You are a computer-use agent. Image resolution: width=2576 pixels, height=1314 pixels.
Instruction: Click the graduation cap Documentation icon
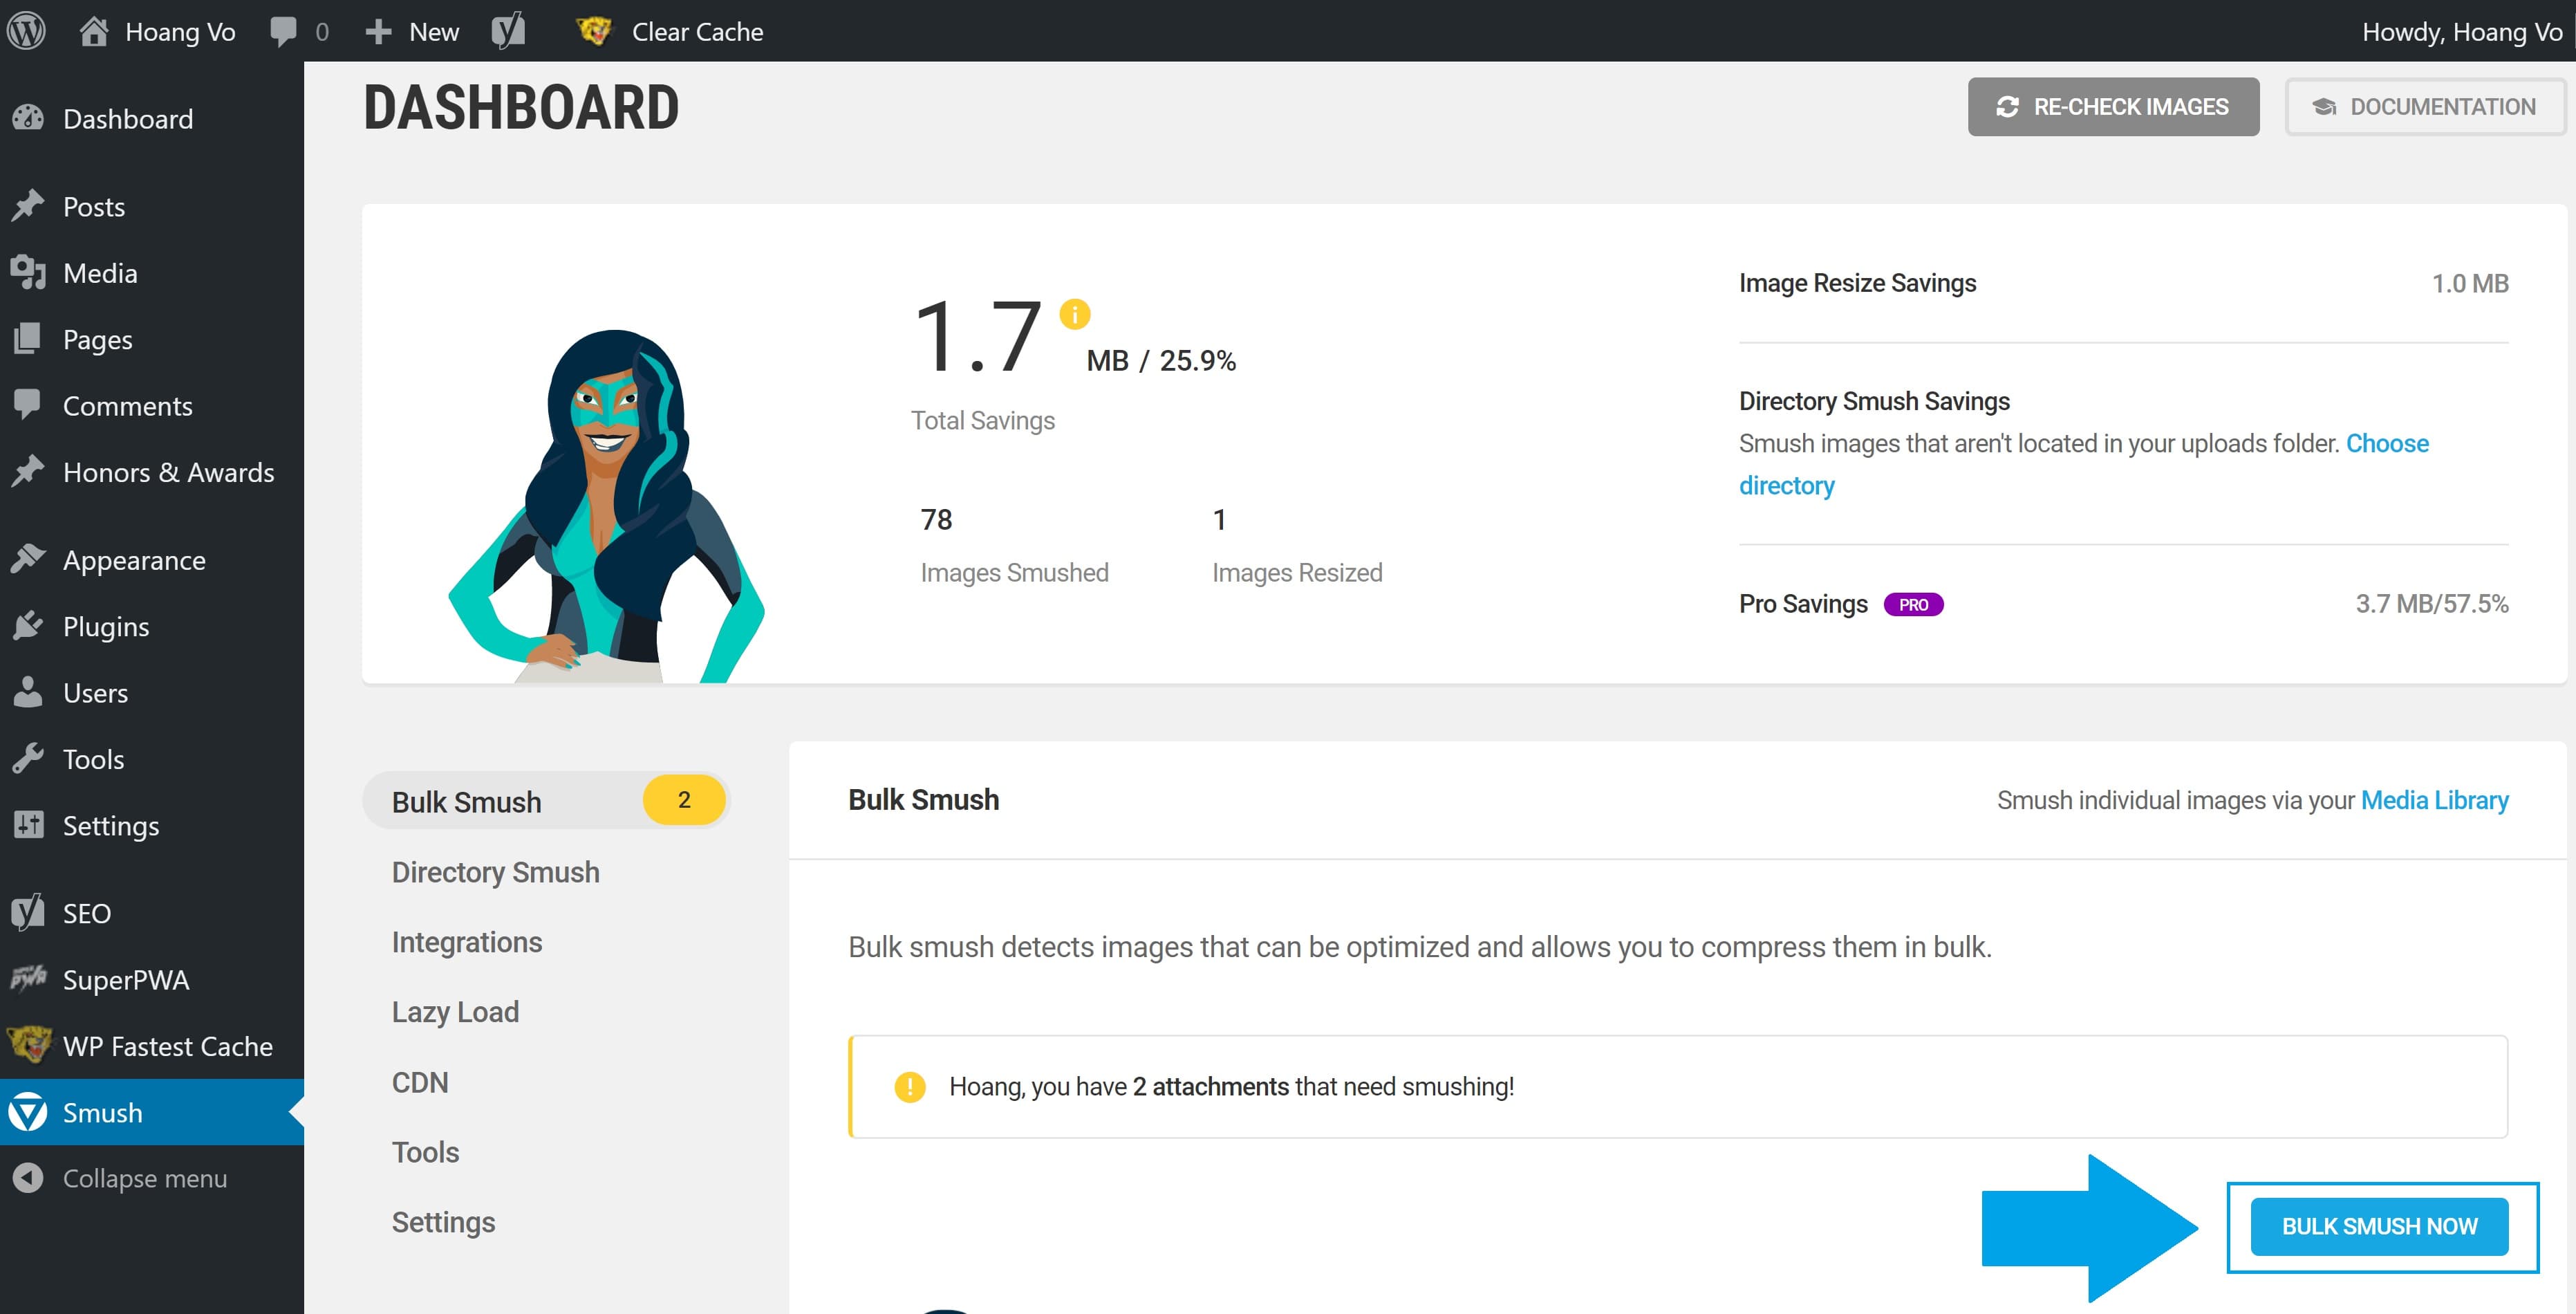2325,107
